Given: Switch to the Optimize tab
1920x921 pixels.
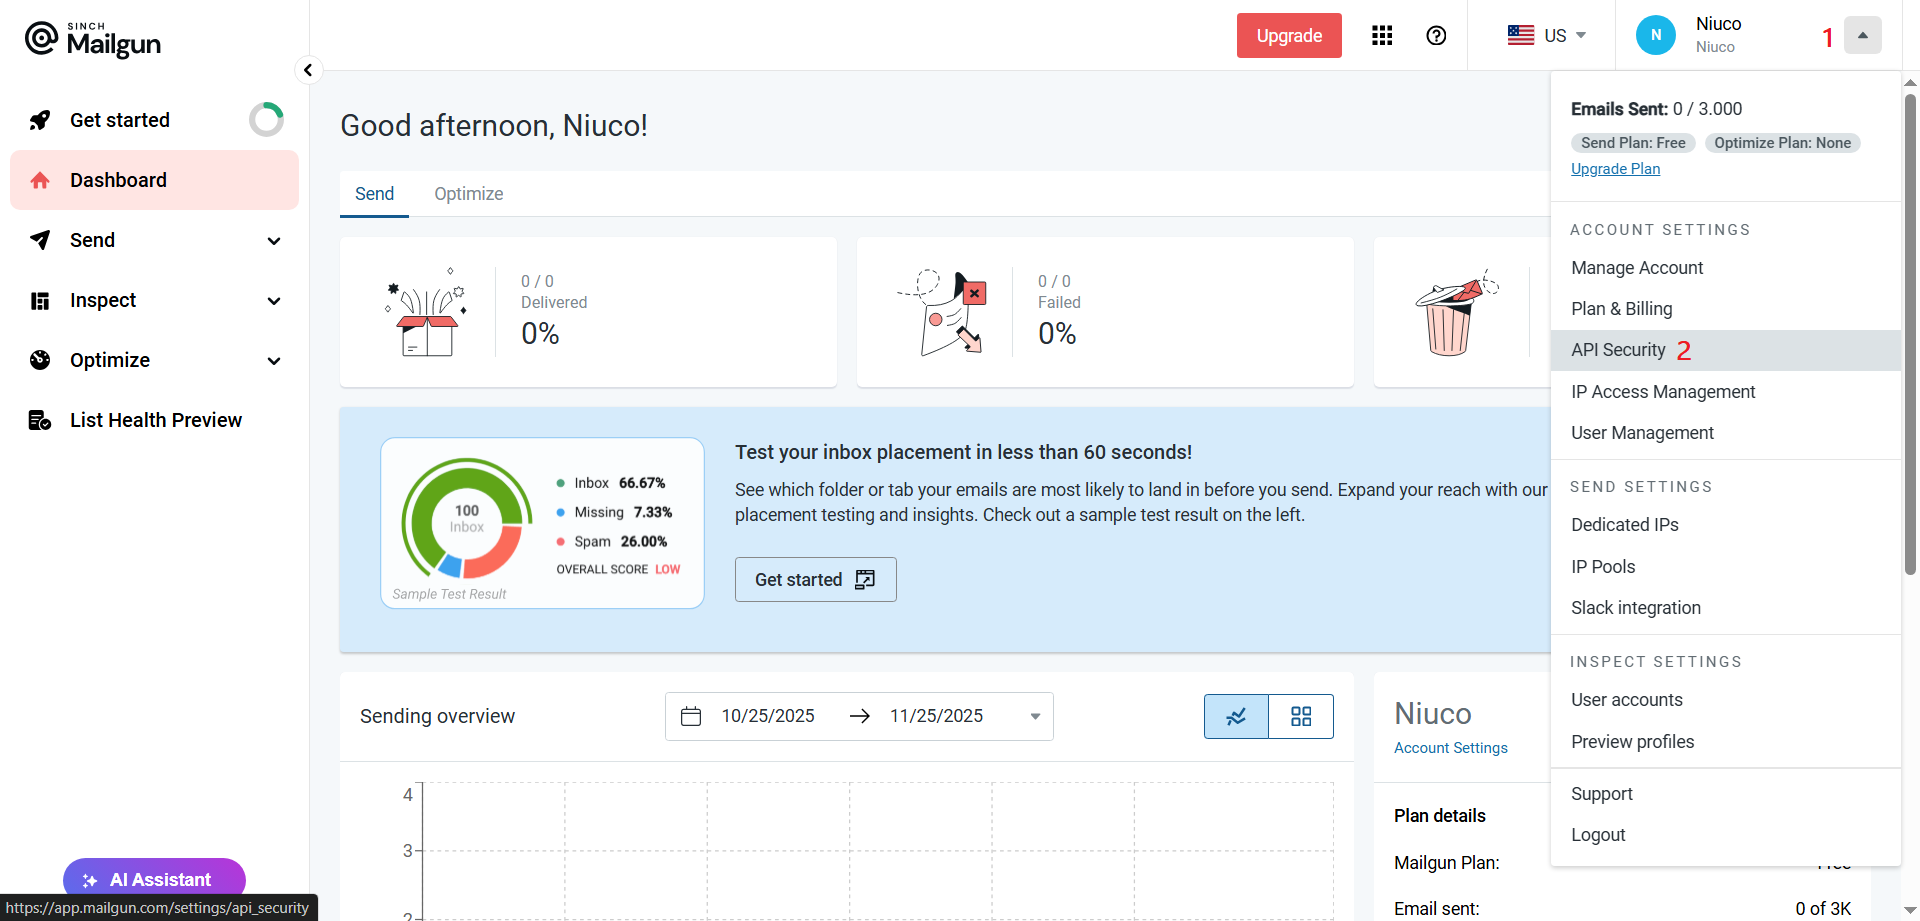Looking at the screenshot, I should click(468, 194).
